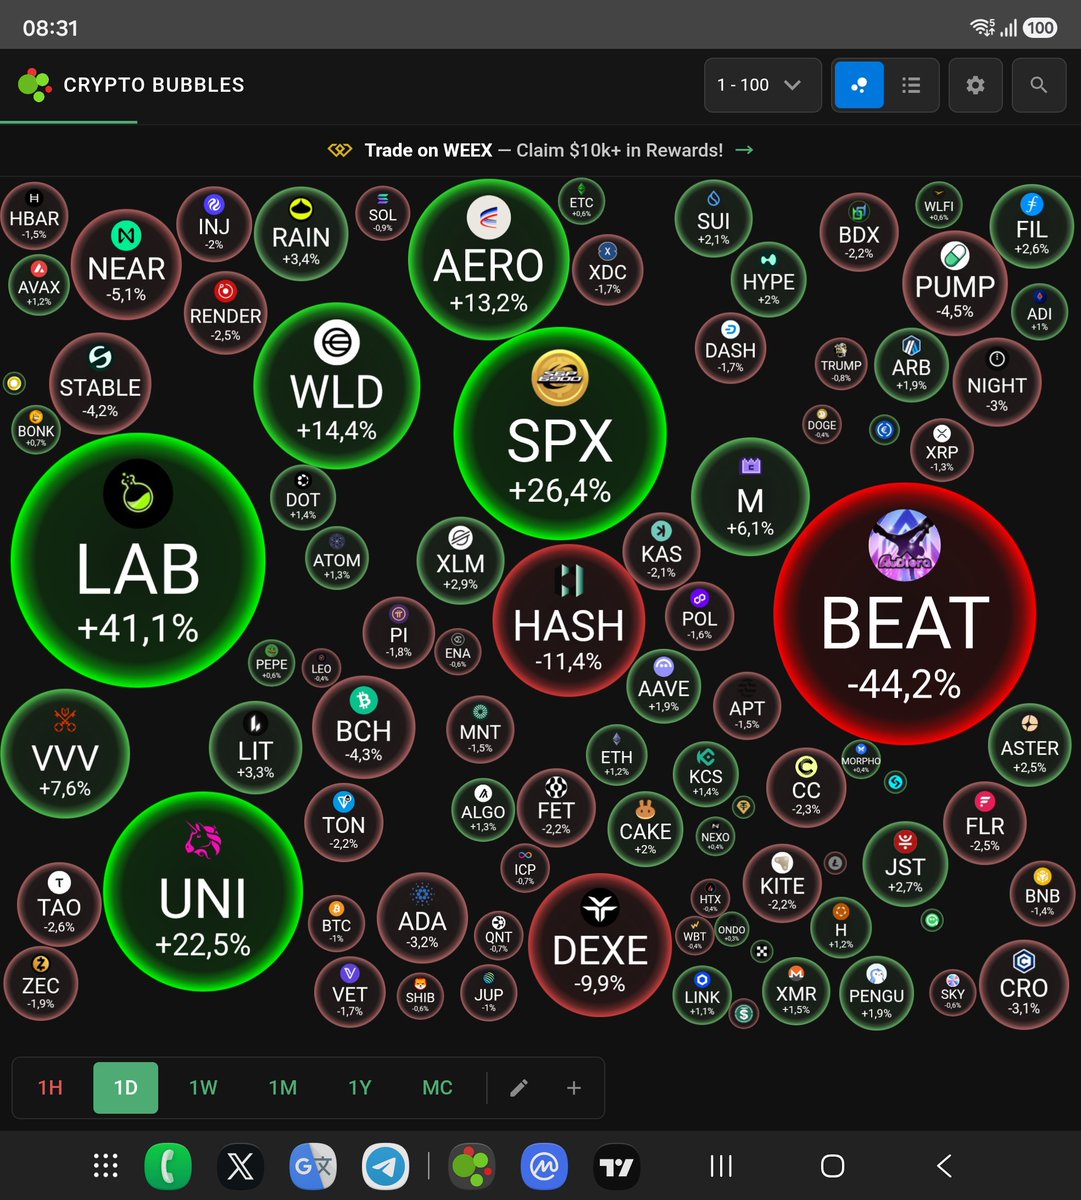Launch Telegram from the taskbar

(x=384, y=1166)
